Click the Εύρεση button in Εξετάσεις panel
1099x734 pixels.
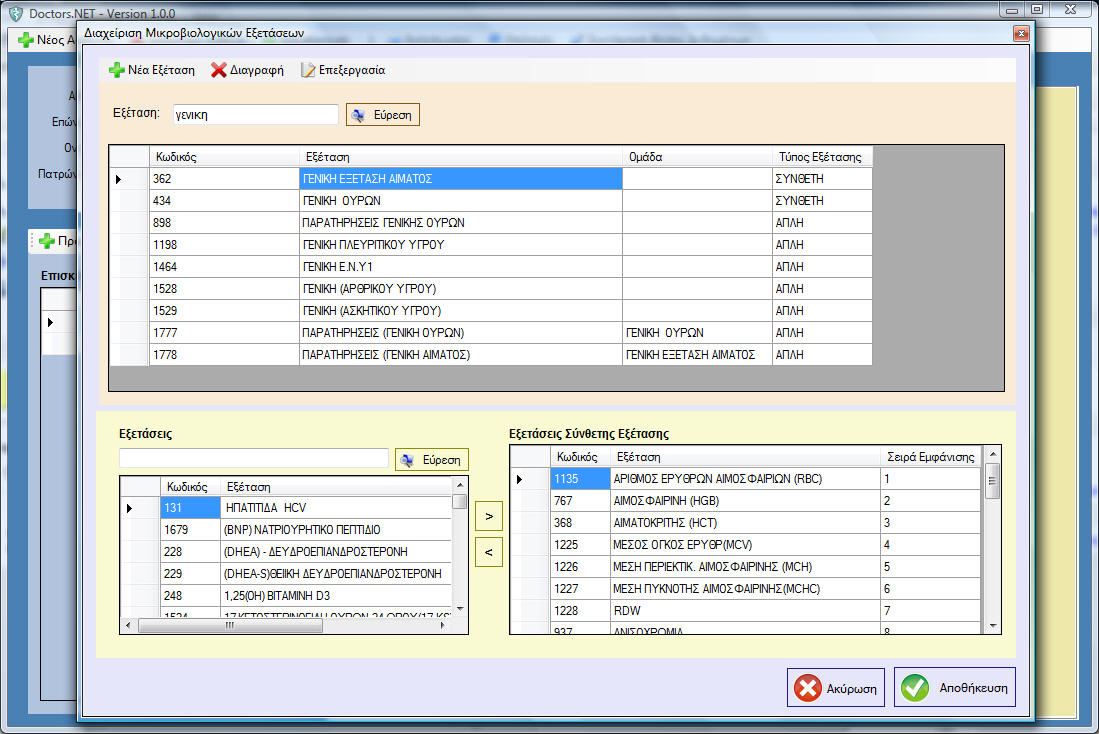[x=432, y=460]
